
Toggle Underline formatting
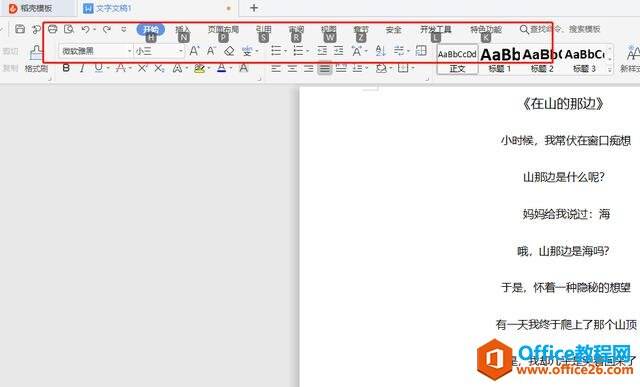coord(99,68)
